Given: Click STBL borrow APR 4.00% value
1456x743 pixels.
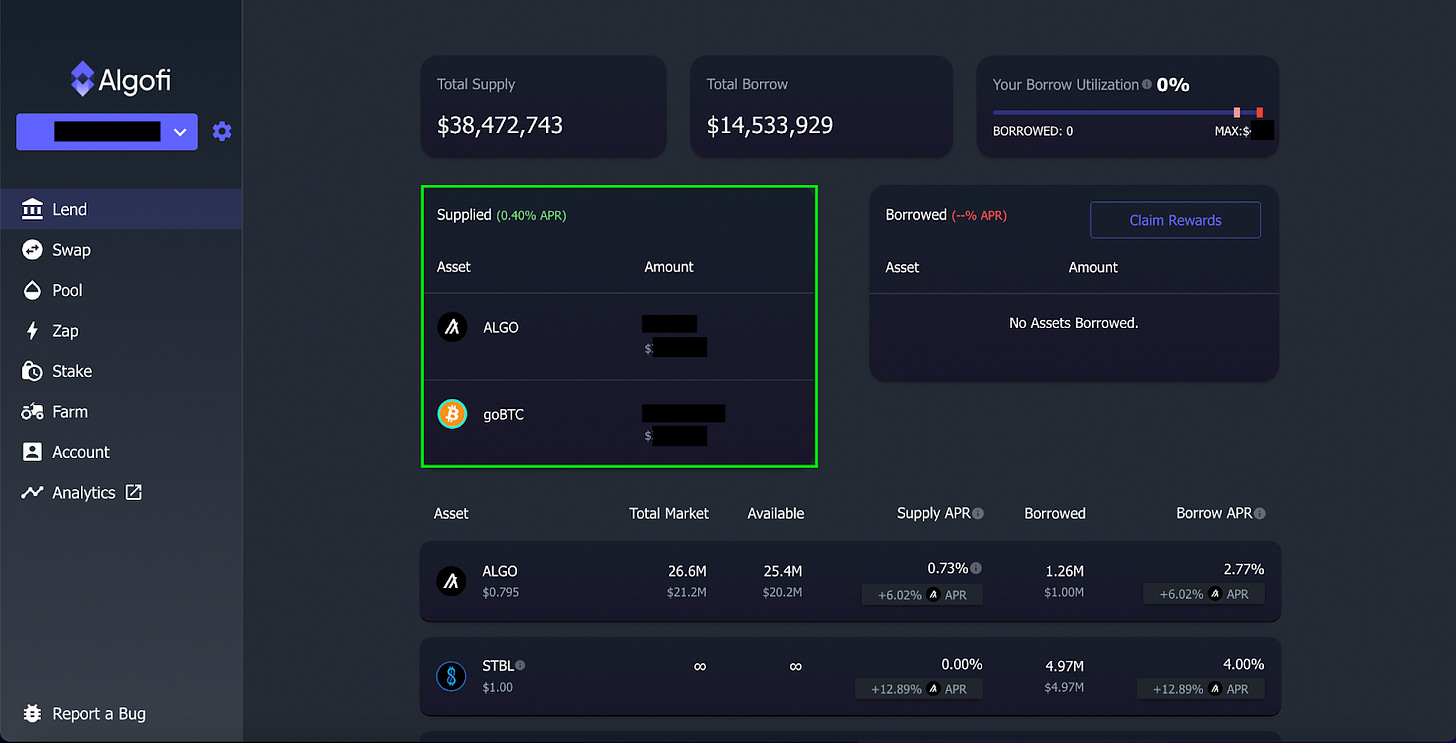Looking at the screenshot, I should (1243, 664).
